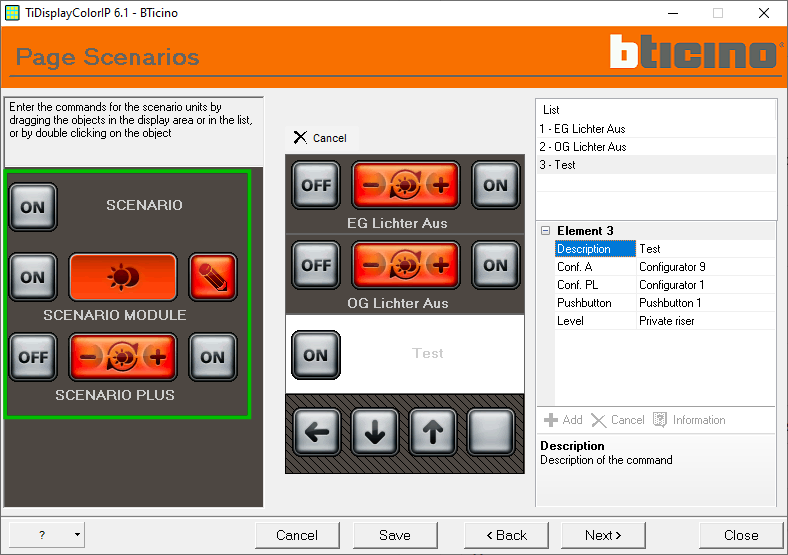Click the Conf. PL value 'Configurator 1'

click(706, 285)
